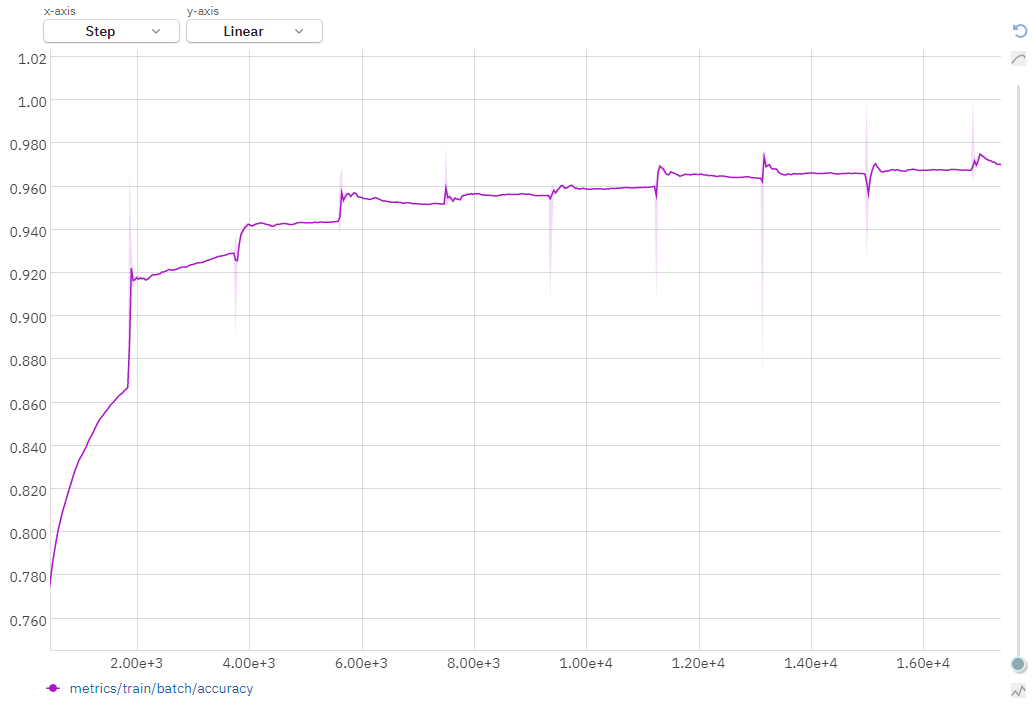1034x706 pixels.
Task: Select the smoothed curve icon on the right
Action: 1018,59
